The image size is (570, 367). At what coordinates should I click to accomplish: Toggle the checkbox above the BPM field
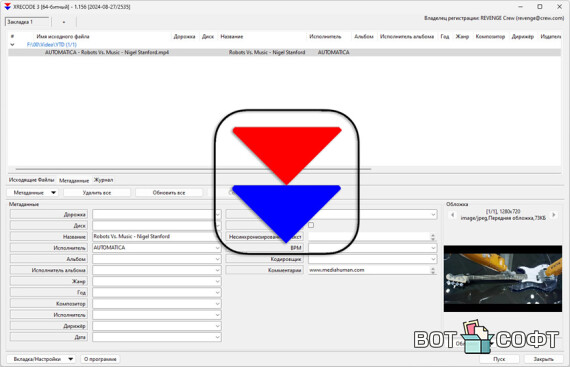(x=311, y=225)
